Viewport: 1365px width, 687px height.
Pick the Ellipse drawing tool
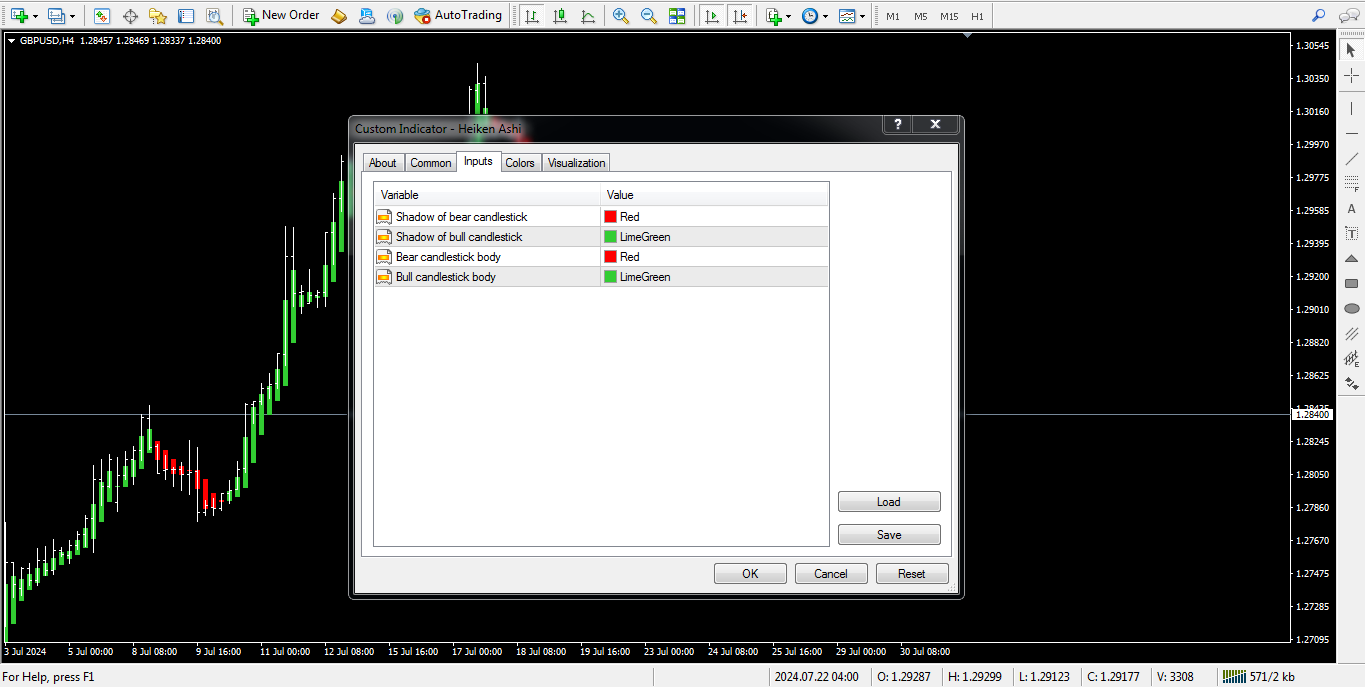click(1351, 309)
